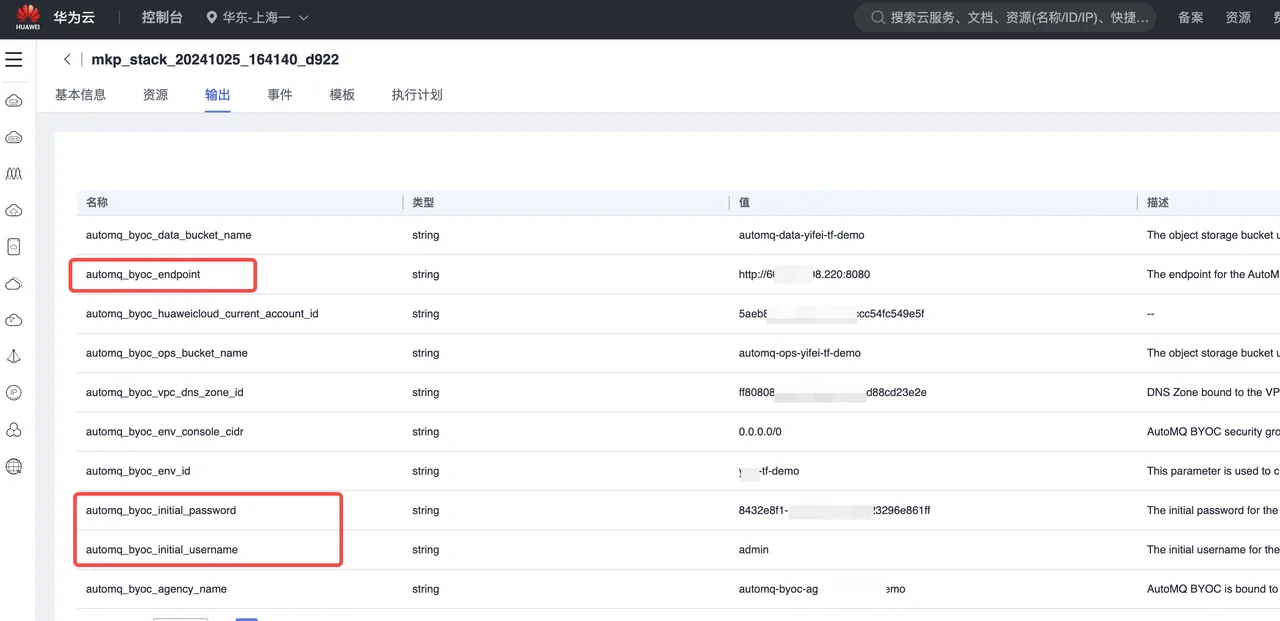The width and height of the screenshot is (1280, 621).
Task: Select automq_byoc_data_bucket_name row name
Action: coord(168,235)
